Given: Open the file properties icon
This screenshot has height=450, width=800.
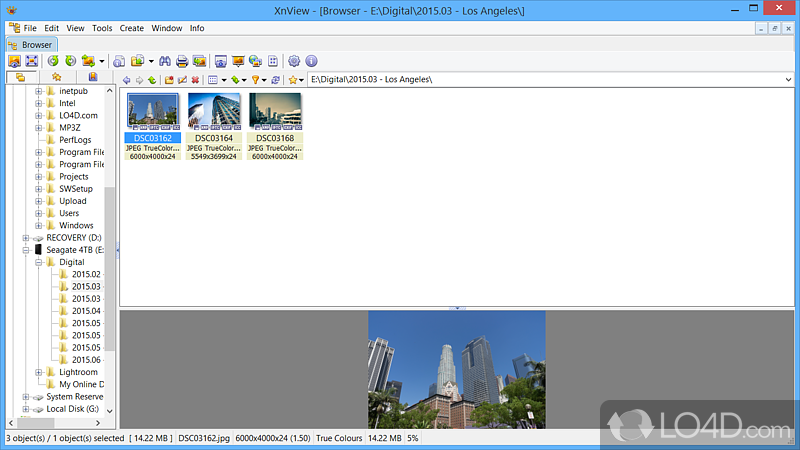Looking at the screenshot, I should pyautogui.click(x=119, y=61).
